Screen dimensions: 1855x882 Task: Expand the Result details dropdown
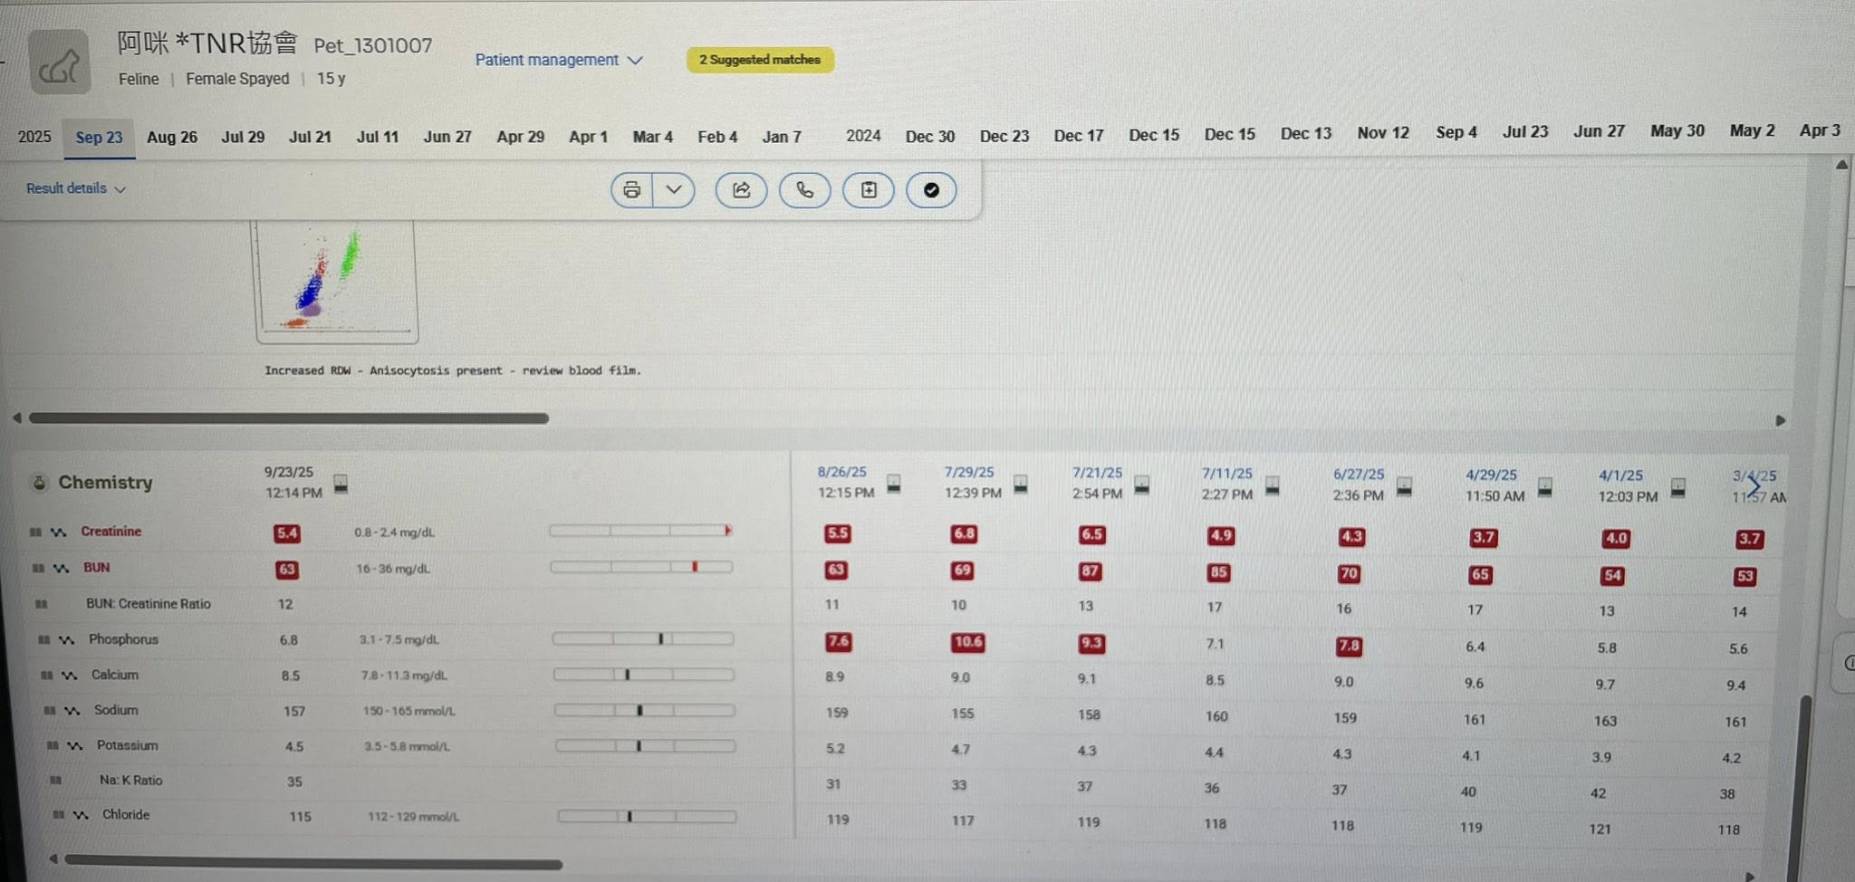pos(76,188)
